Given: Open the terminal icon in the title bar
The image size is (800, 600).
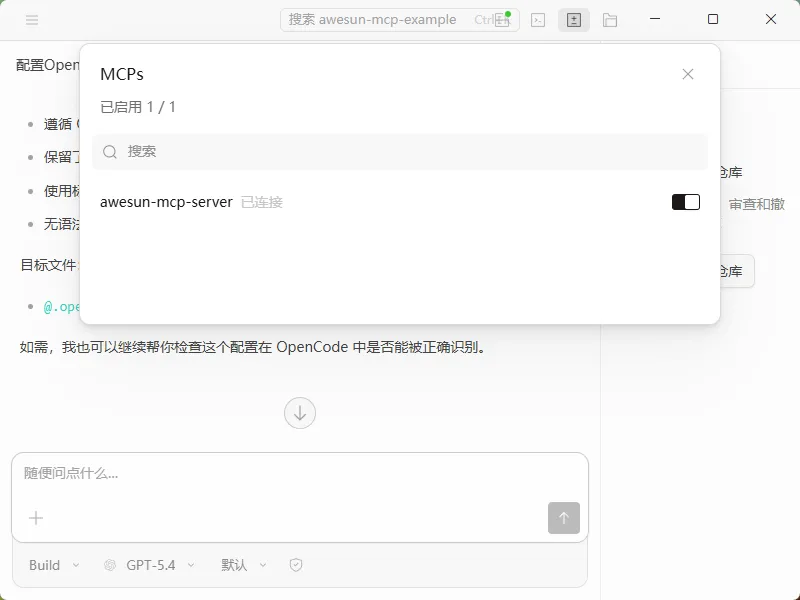Looking at the screenshot, I should (x=537, y=19).
